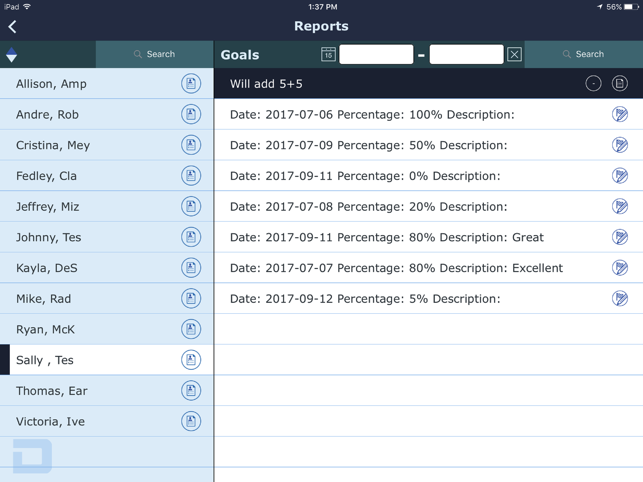Open the report icon for Fedley, Cla
This screenshot has height=482, width=643.
click(191, 176)
